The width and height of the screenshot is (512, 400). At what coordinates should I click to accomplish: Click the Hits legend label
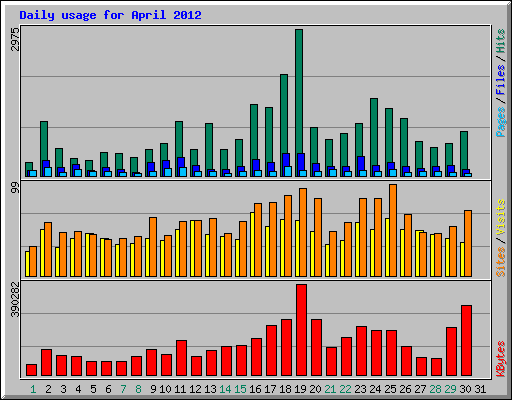[501, 41]
